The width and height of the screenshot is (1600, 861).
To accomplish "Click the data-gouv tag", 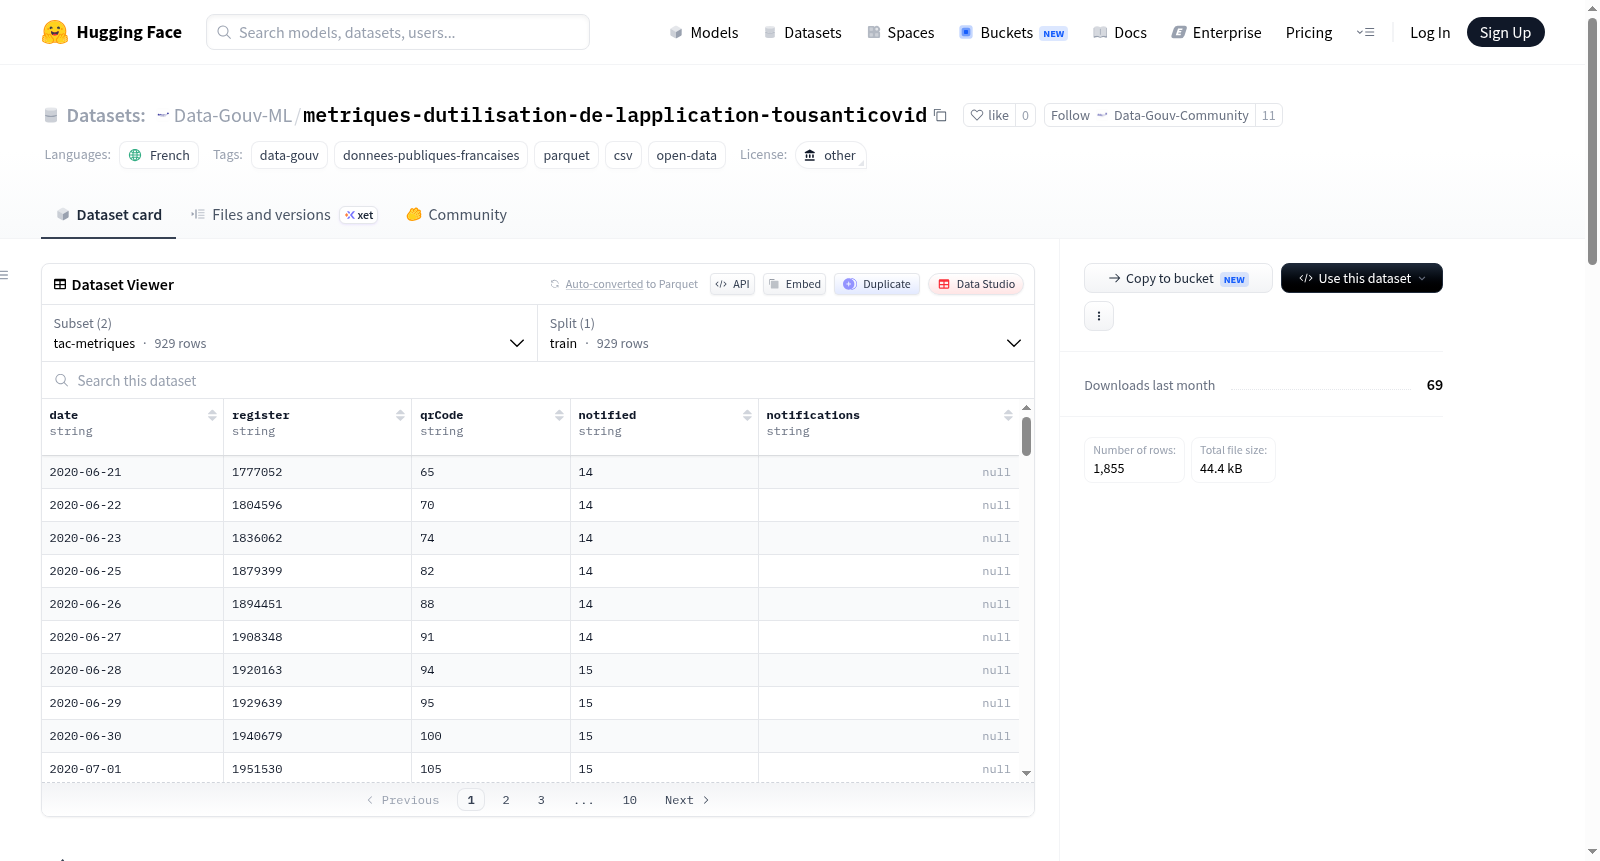I will [289, 155].
